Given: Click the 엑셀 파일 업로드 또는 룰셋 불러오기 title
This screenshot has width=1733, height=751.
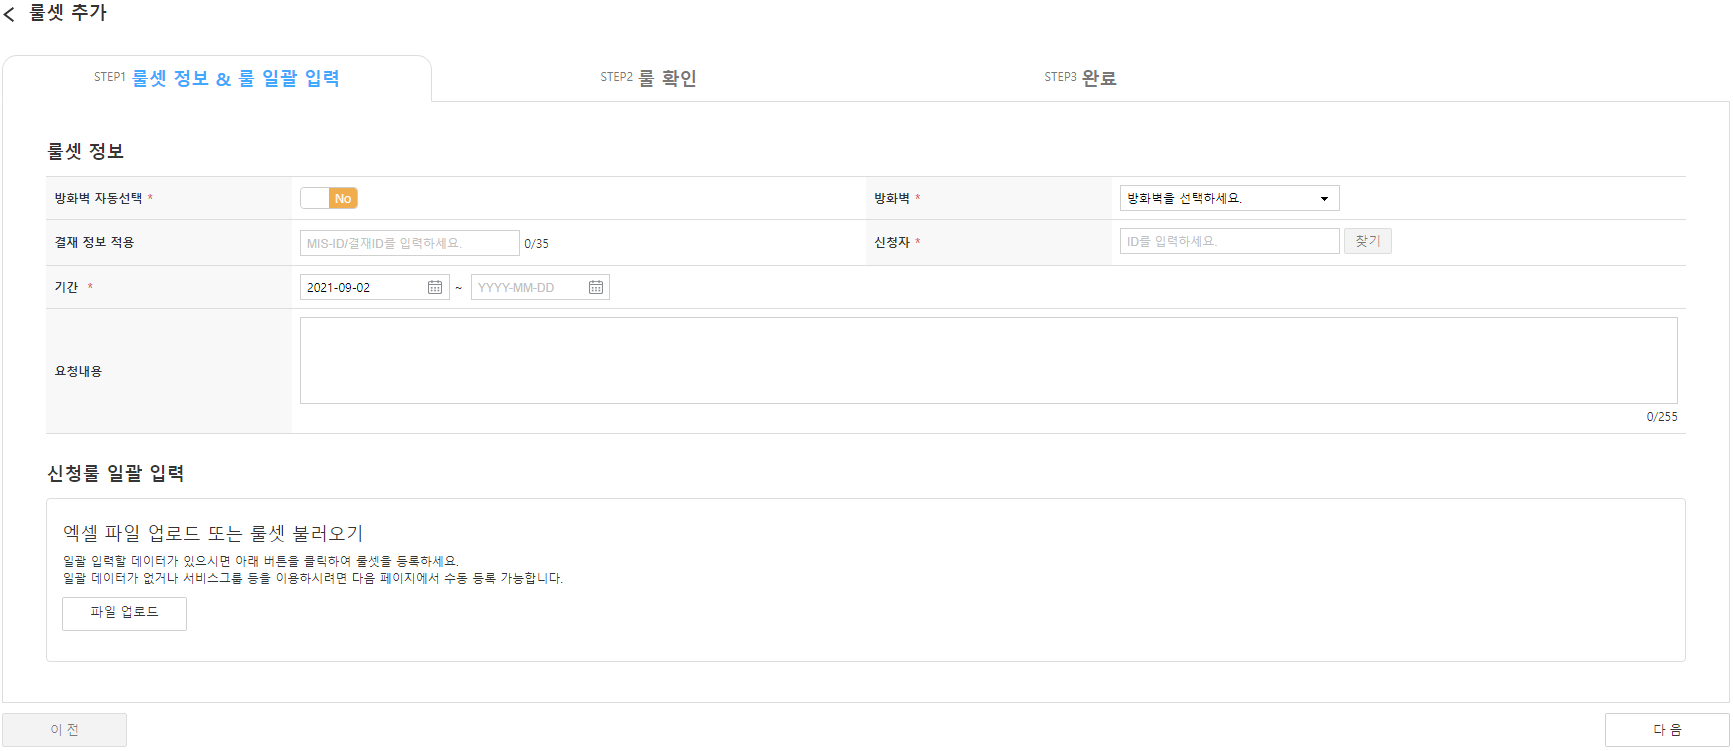Looking at the screenshot, I should pos(213,533).
